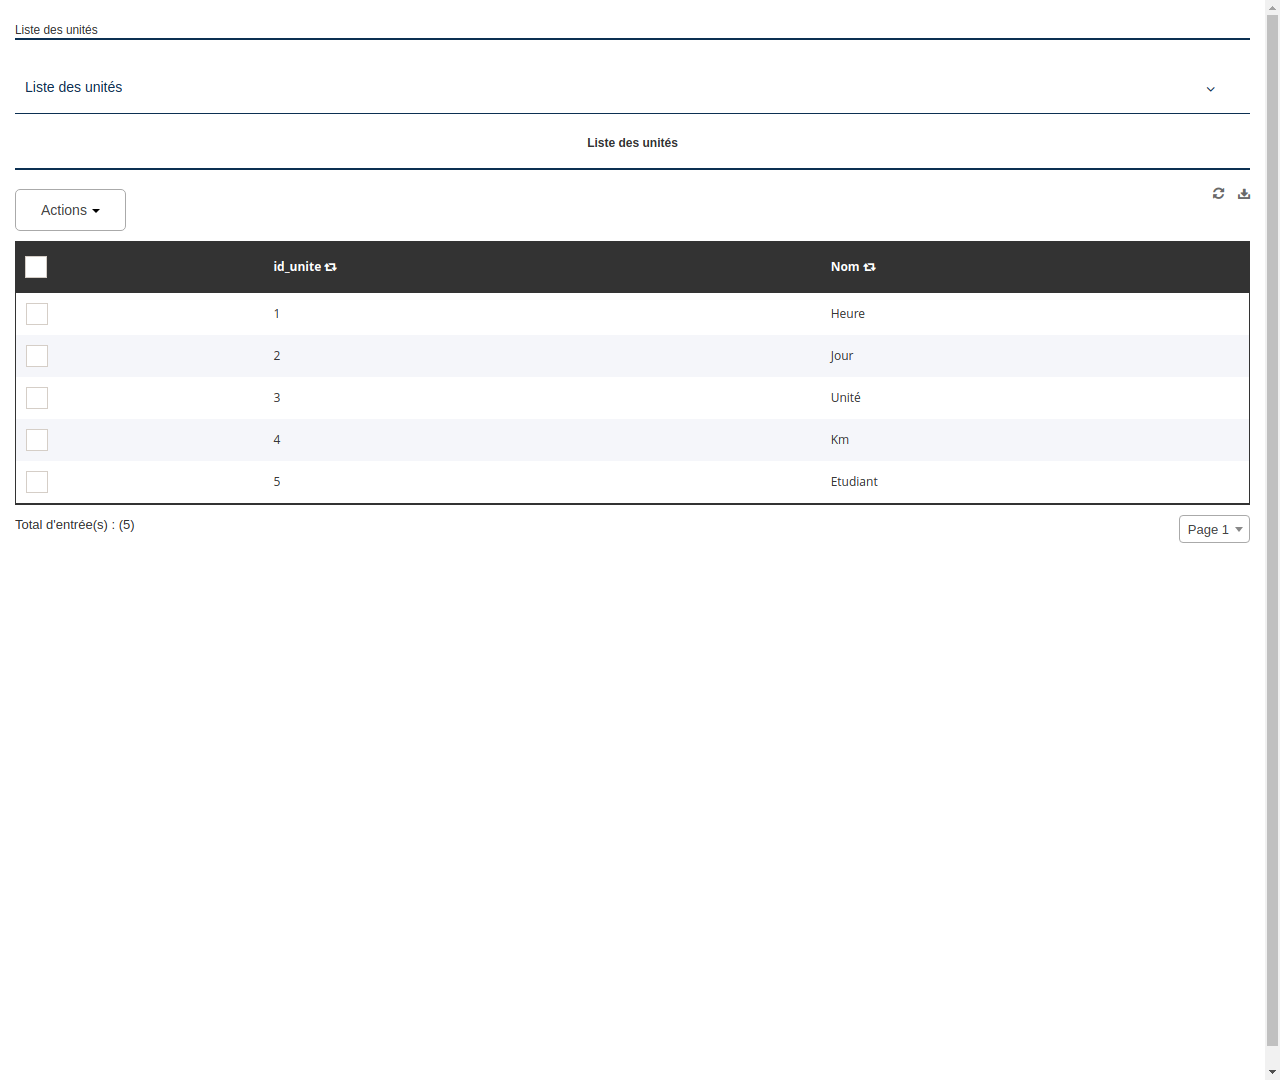Click the Liste des unités tab heading

click(x=632, y=143)
